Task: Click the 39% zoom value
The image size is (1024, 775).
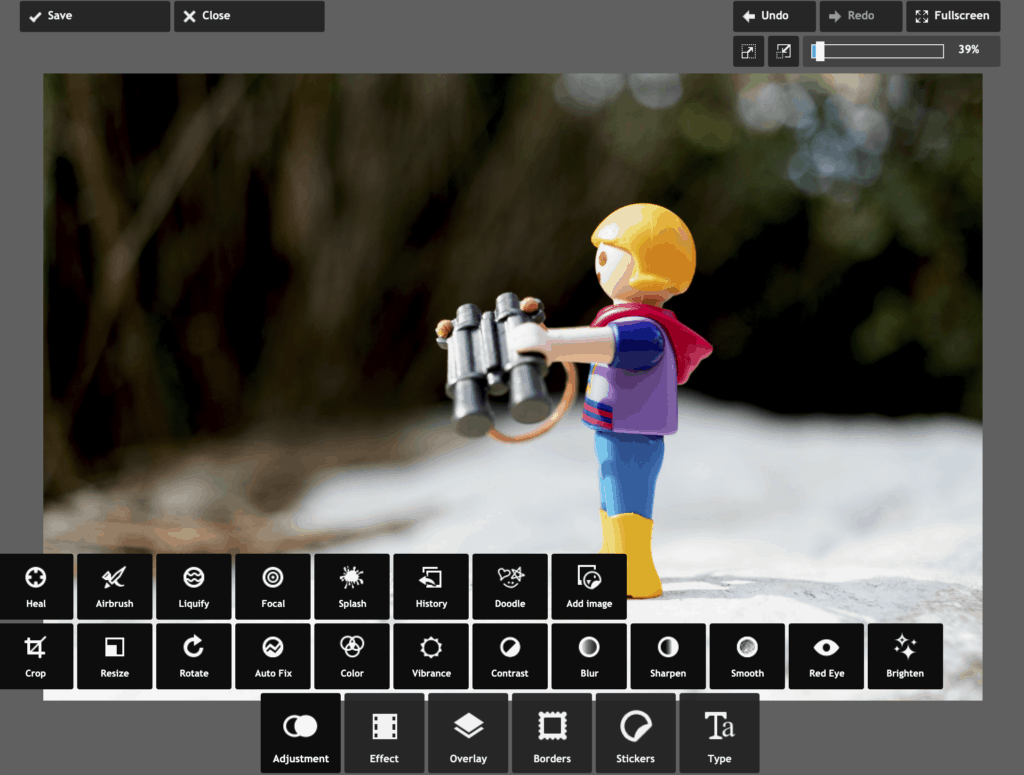Action: pos(968,50)
